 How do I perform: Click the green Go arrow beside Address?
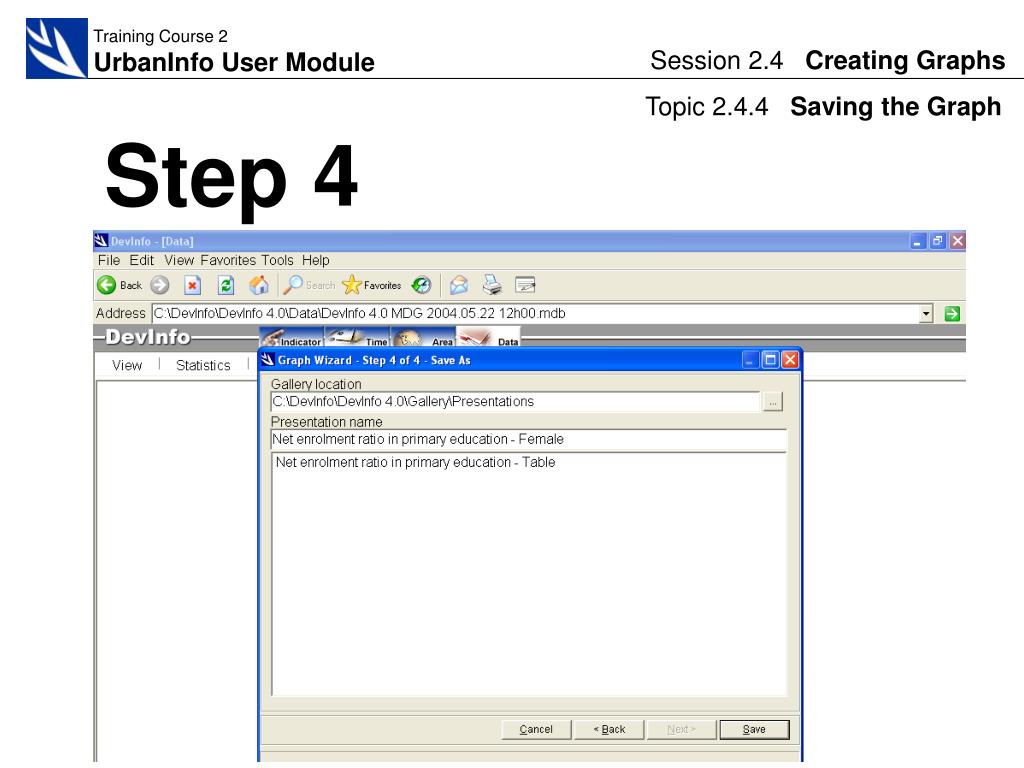click(x=952, y=313)
